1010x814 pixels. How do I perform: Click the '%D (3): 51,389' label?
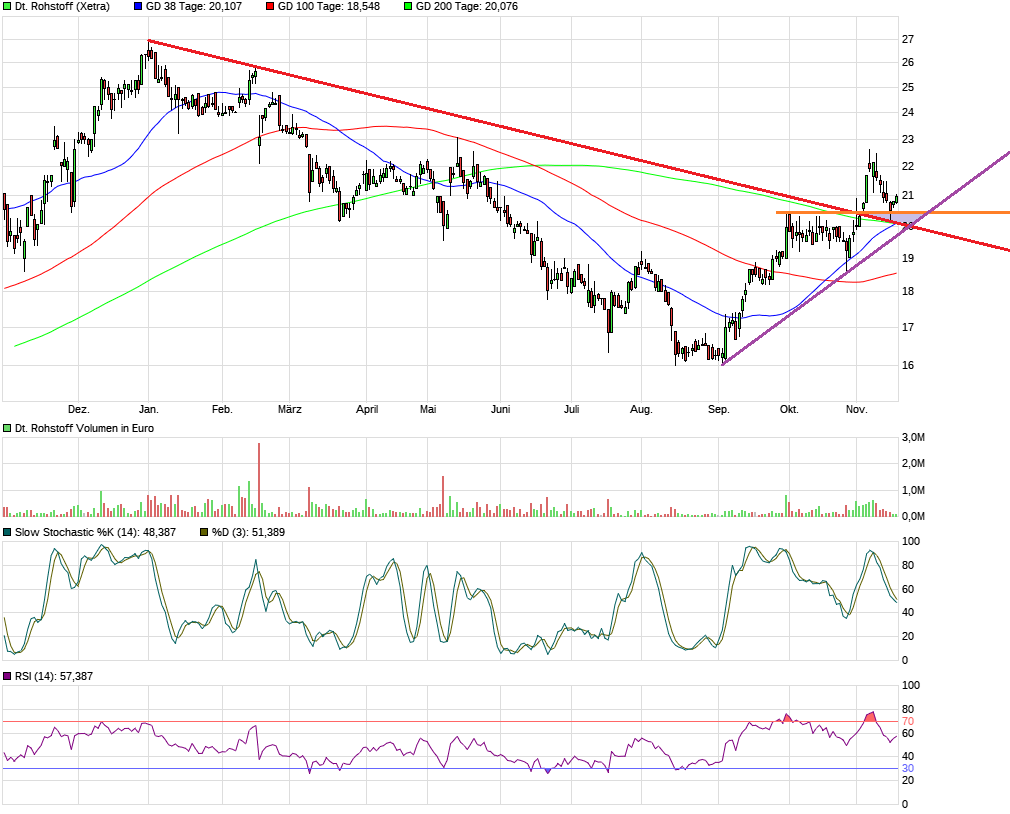coord(248,533)
